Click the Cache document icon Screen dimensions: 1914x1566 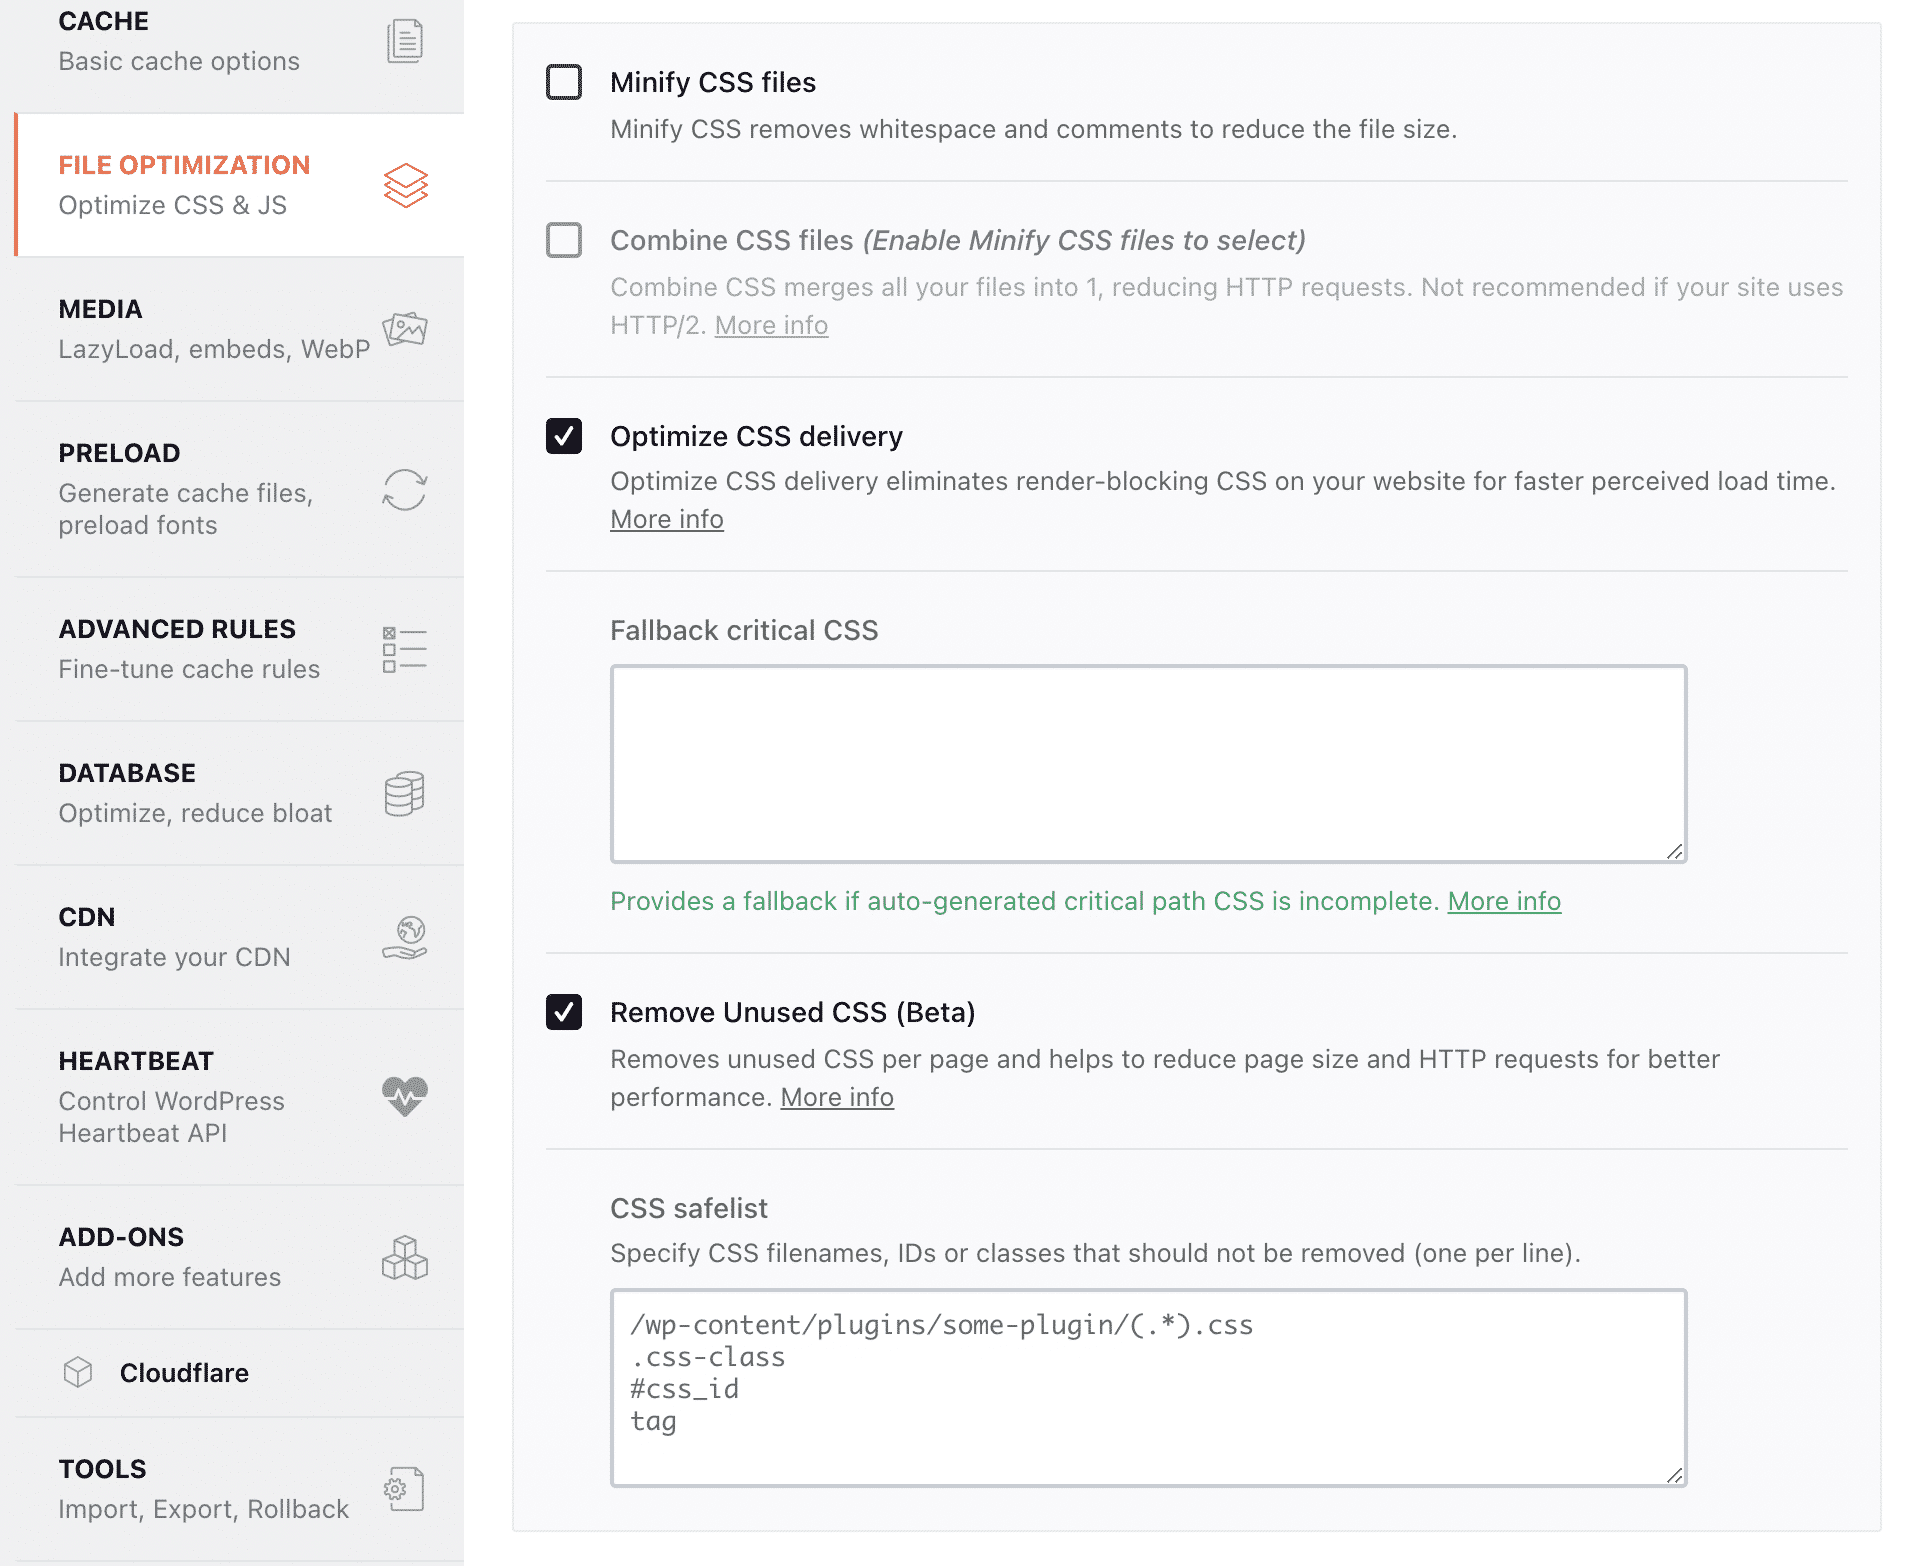[x=404, y=41]
